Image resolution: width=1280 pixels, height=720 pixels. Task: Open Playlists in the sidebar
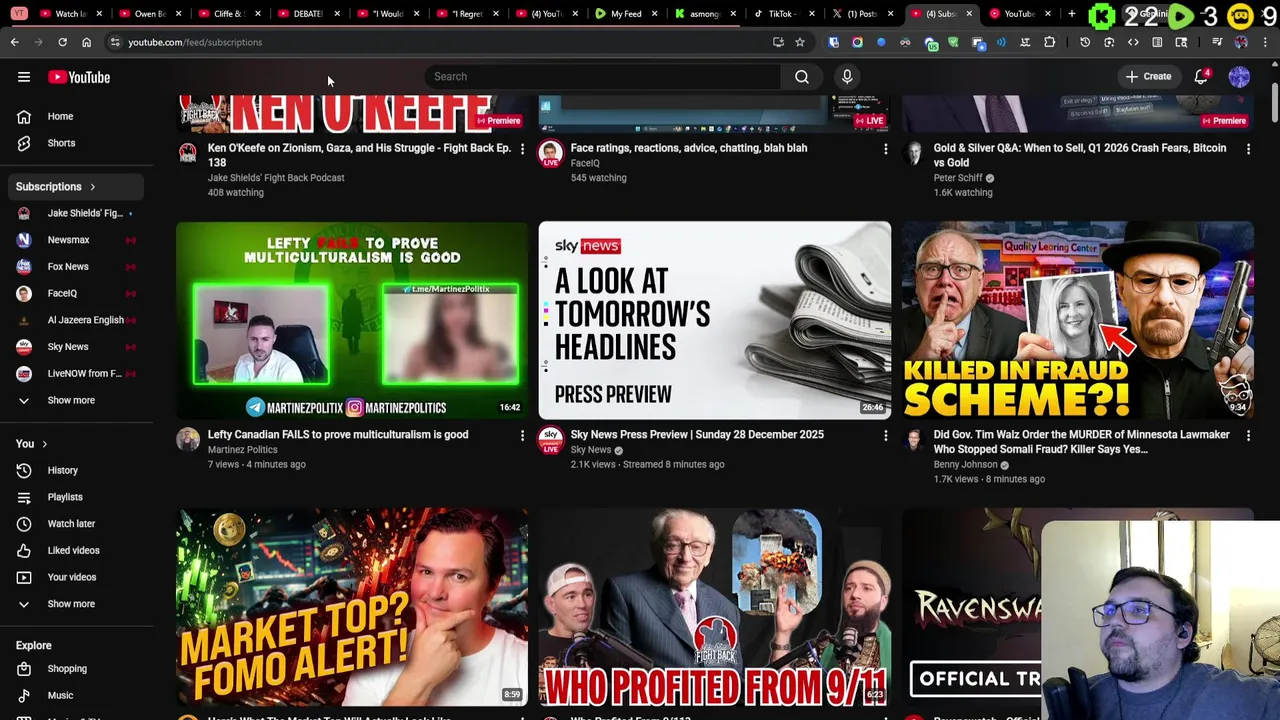[x=77, y=497]
